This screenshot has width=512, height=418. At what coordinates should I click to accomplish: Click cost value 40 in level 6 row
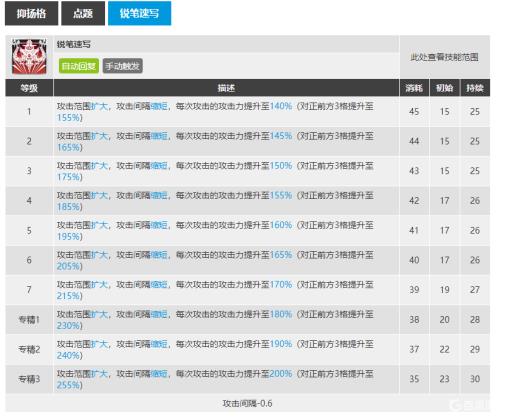point(414,260)
